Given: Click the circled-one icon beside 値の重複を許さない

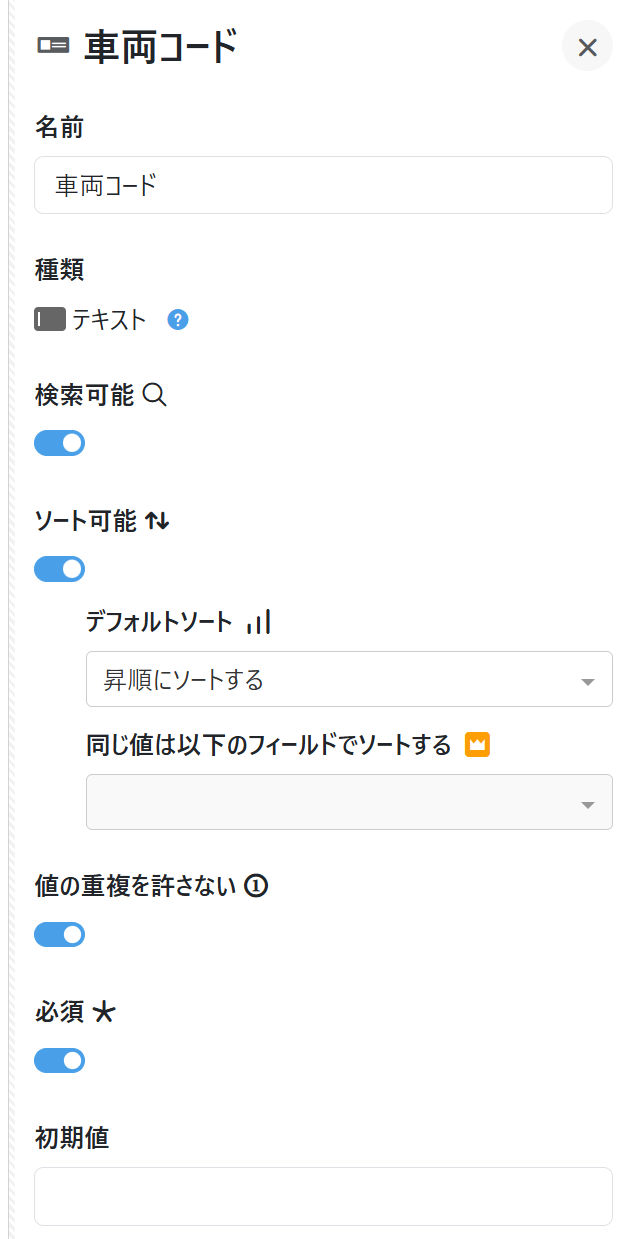Looking at the screenshot, I should click(256, 886).
